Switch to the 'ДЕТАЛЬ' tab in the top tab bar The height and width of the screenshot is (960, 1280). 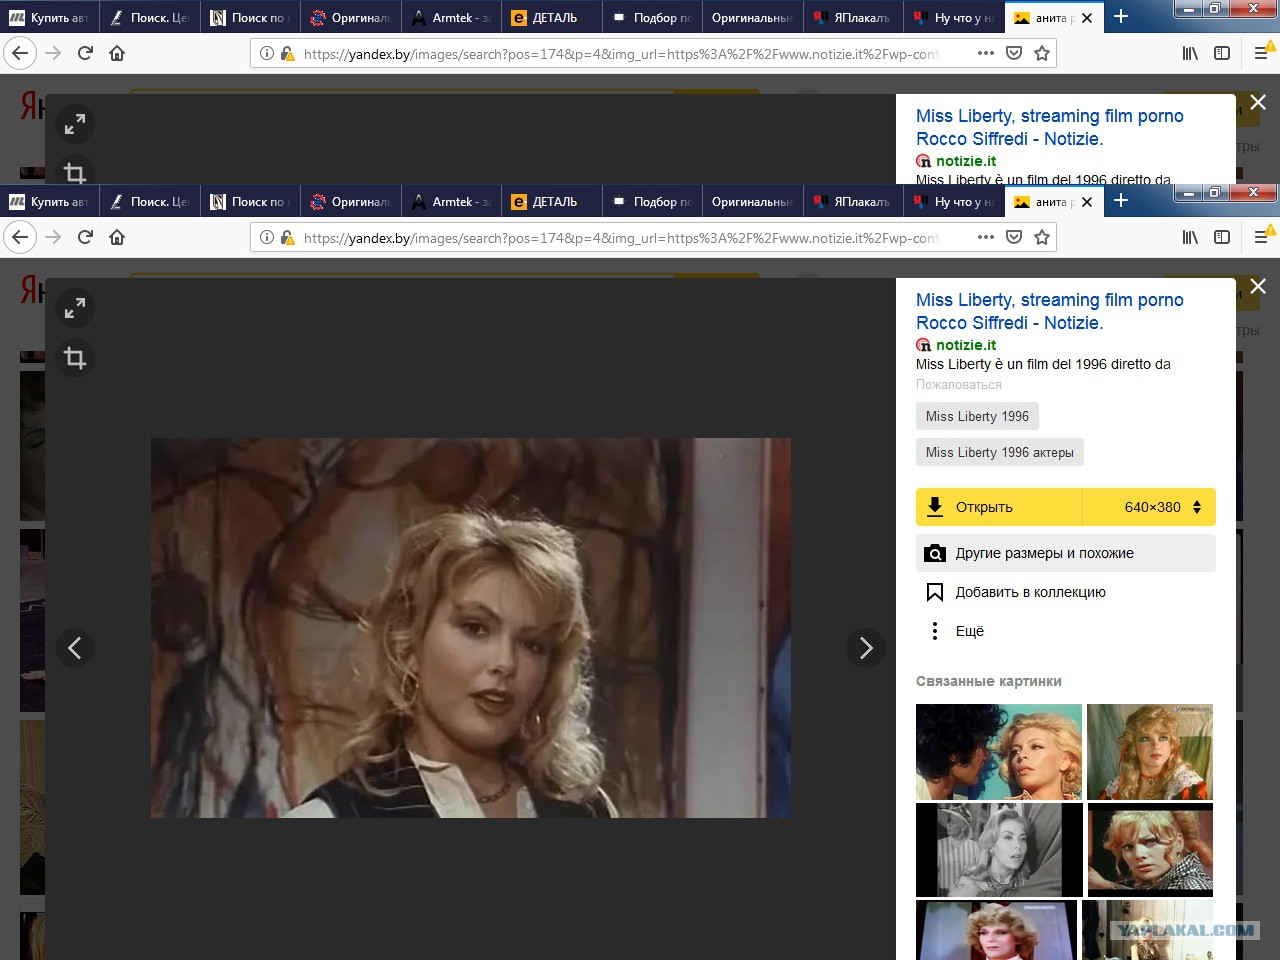[x=553, y=18]
